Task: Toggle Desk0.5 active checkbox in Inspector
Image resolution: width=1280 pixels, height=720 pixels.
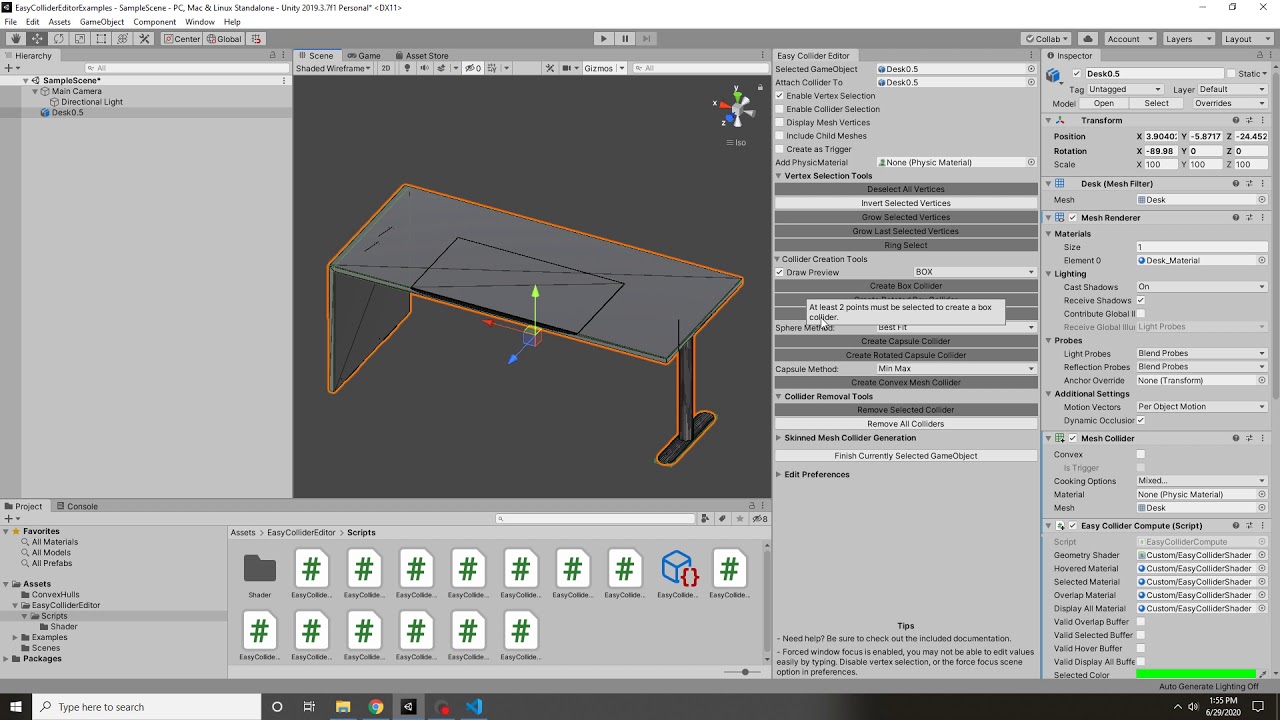Action: [x=1077, y=74]
